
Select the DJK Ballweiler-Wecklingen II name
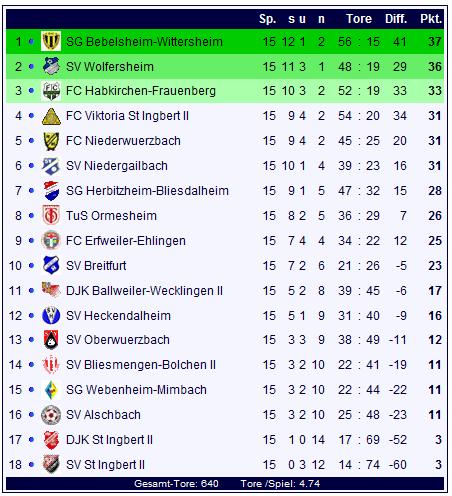(144, 291)
